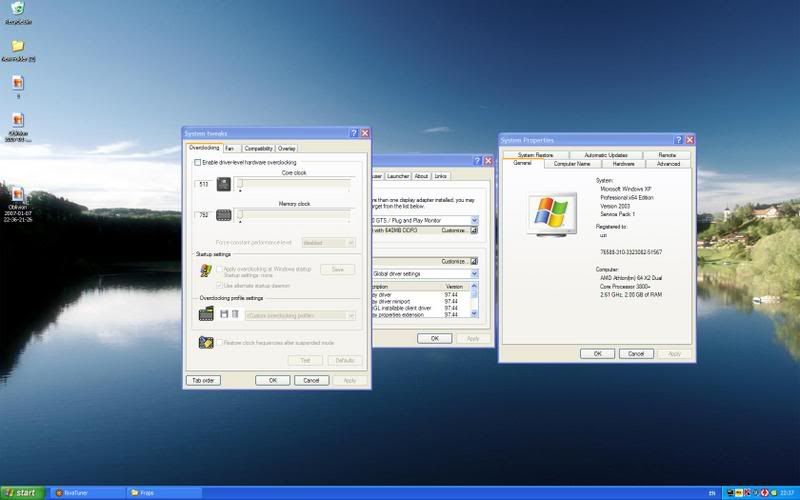
Task: Click upper Customize arrow in RivaTuner
Action: point(474,231)
